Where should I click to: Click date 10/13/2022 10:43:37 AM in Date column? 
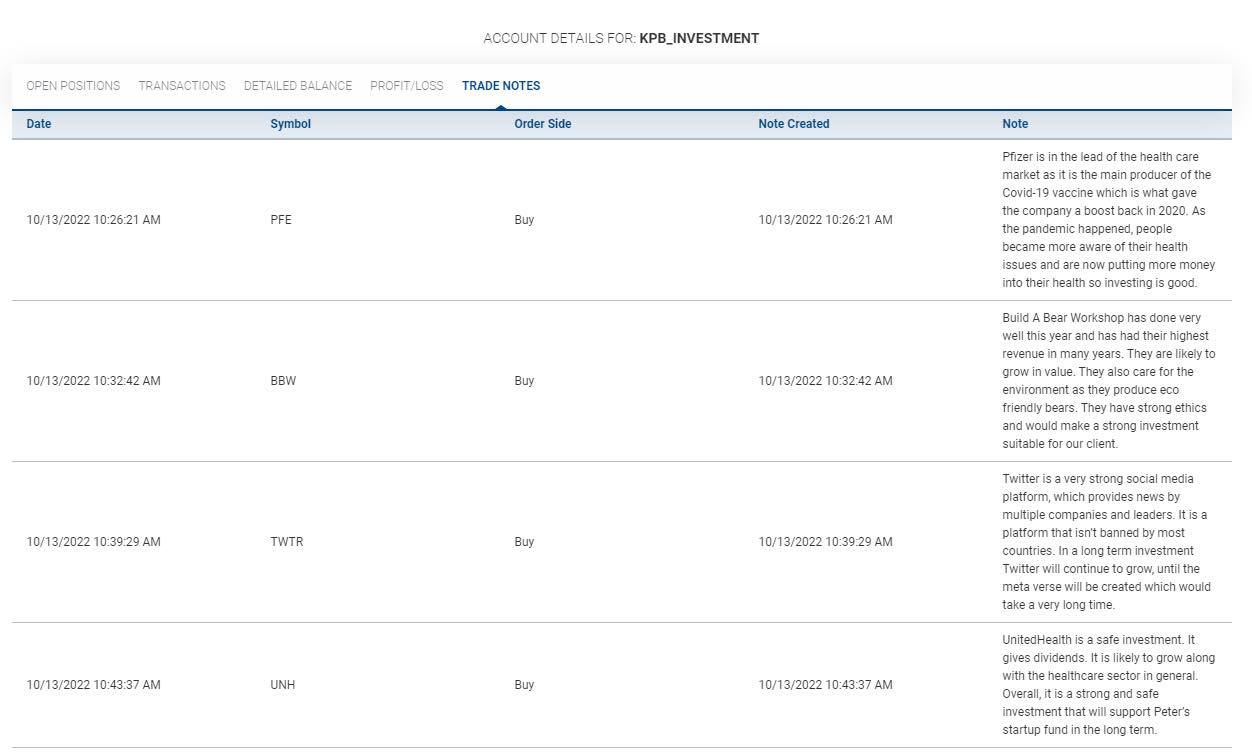[93, 685]
